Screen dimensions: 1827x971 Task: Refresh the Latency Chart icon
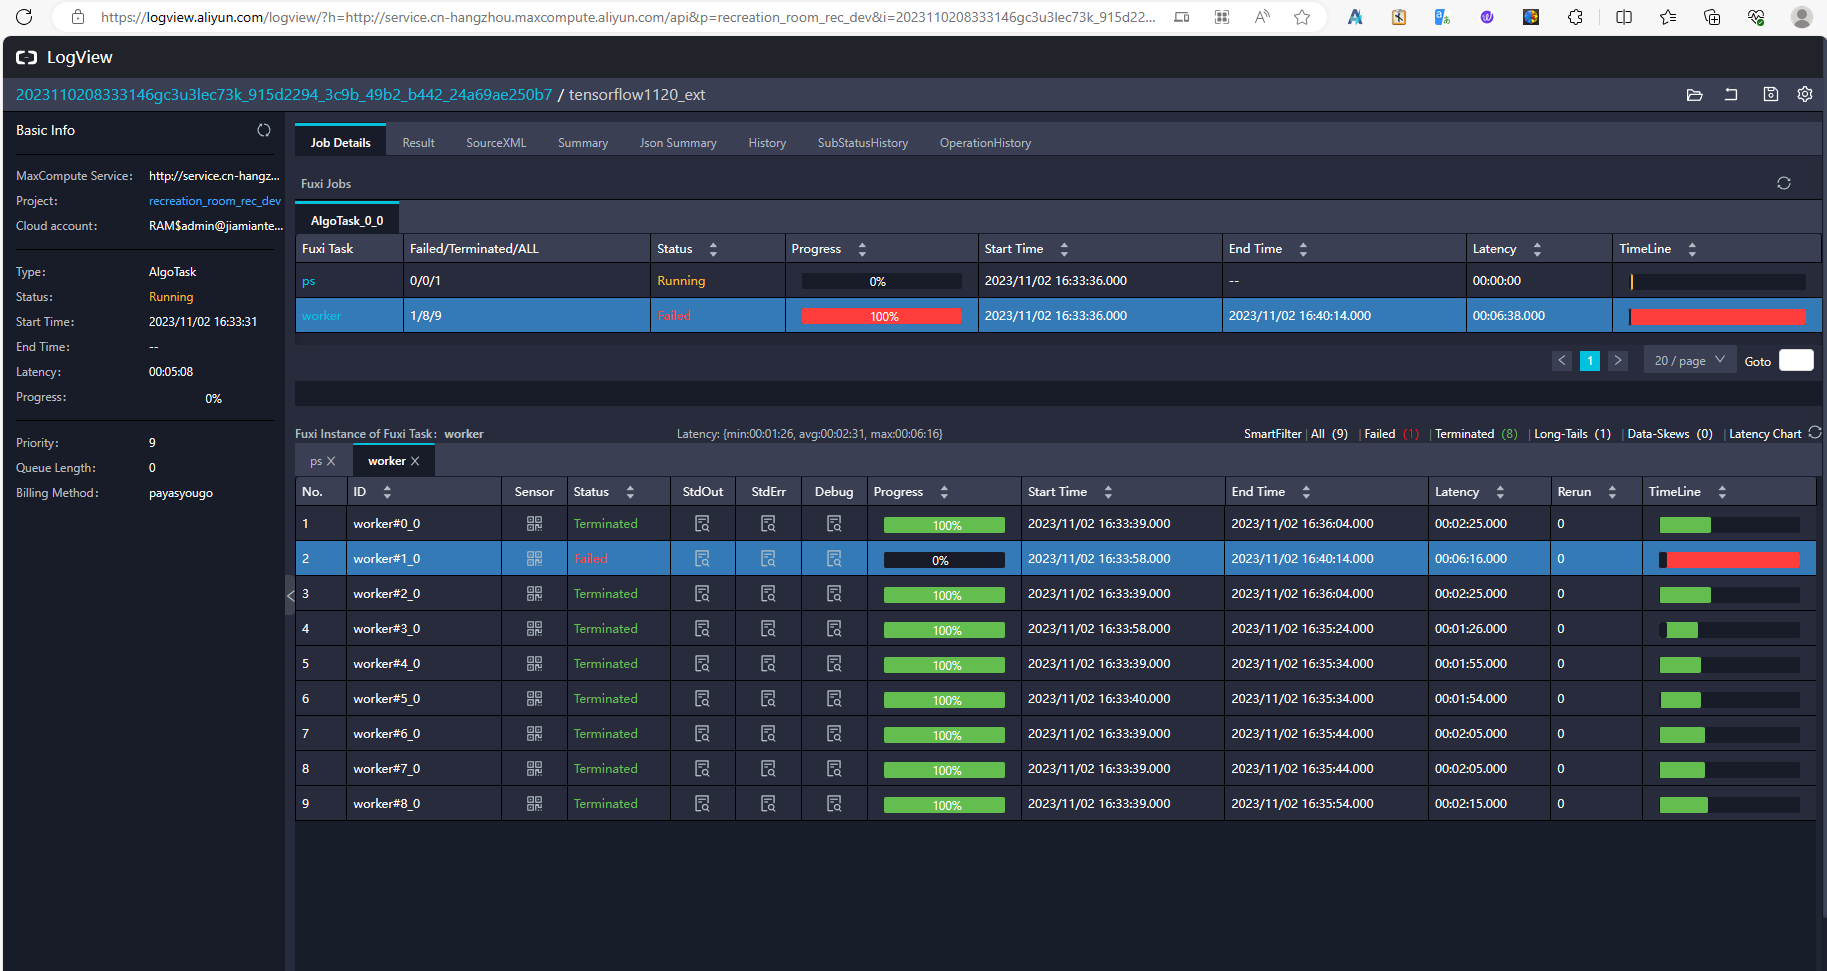(x=1815, y=433)
